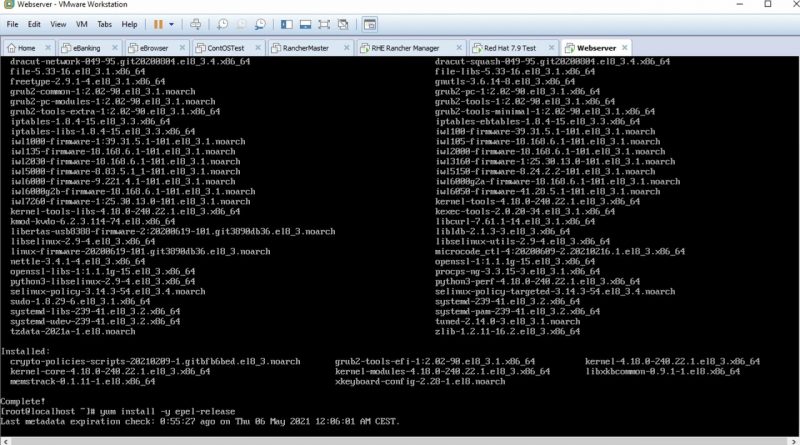Image resolution: width=800 pixels, height=445 pixels.
Task: Click the grub2-tools-efi package line
Action: [x=435, y=361]
